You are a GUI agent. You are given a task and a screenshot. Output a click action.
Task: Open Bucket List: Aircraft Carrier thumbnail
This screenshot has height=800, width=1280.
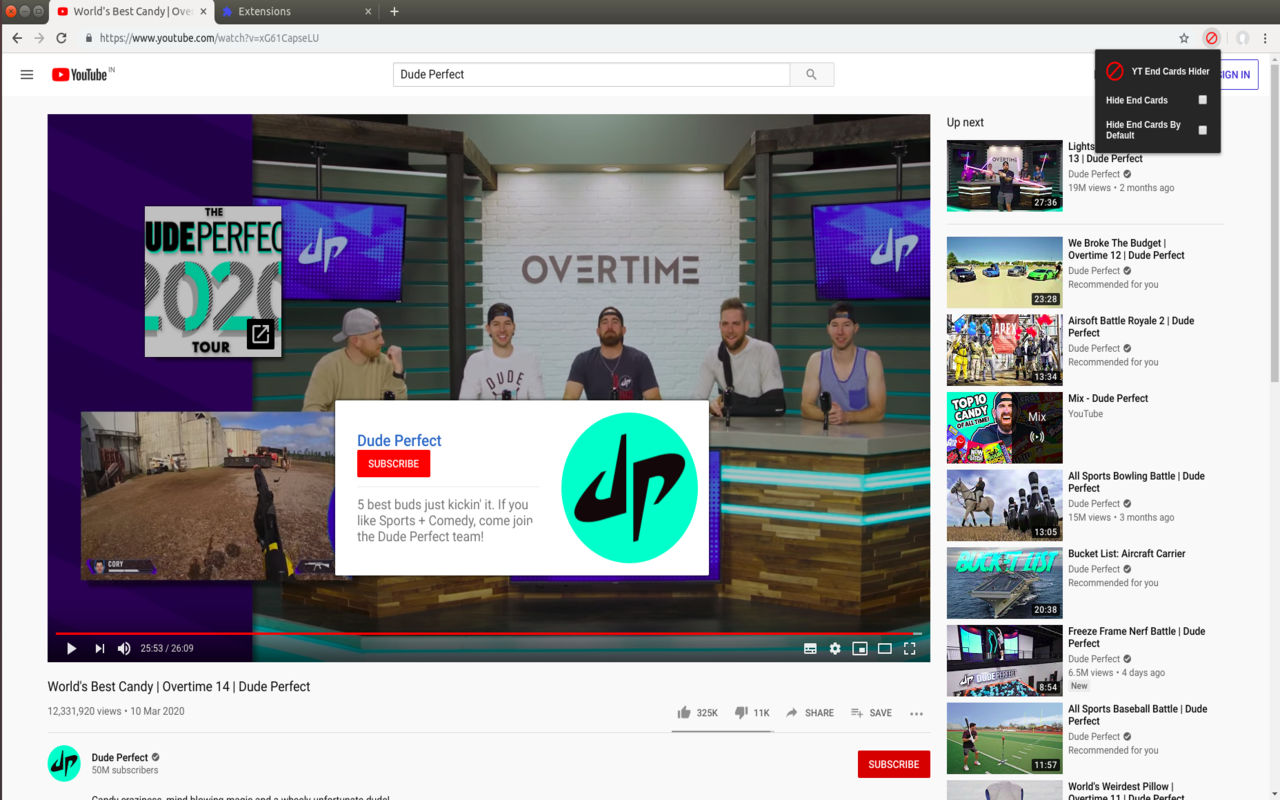click(1004, 583)
